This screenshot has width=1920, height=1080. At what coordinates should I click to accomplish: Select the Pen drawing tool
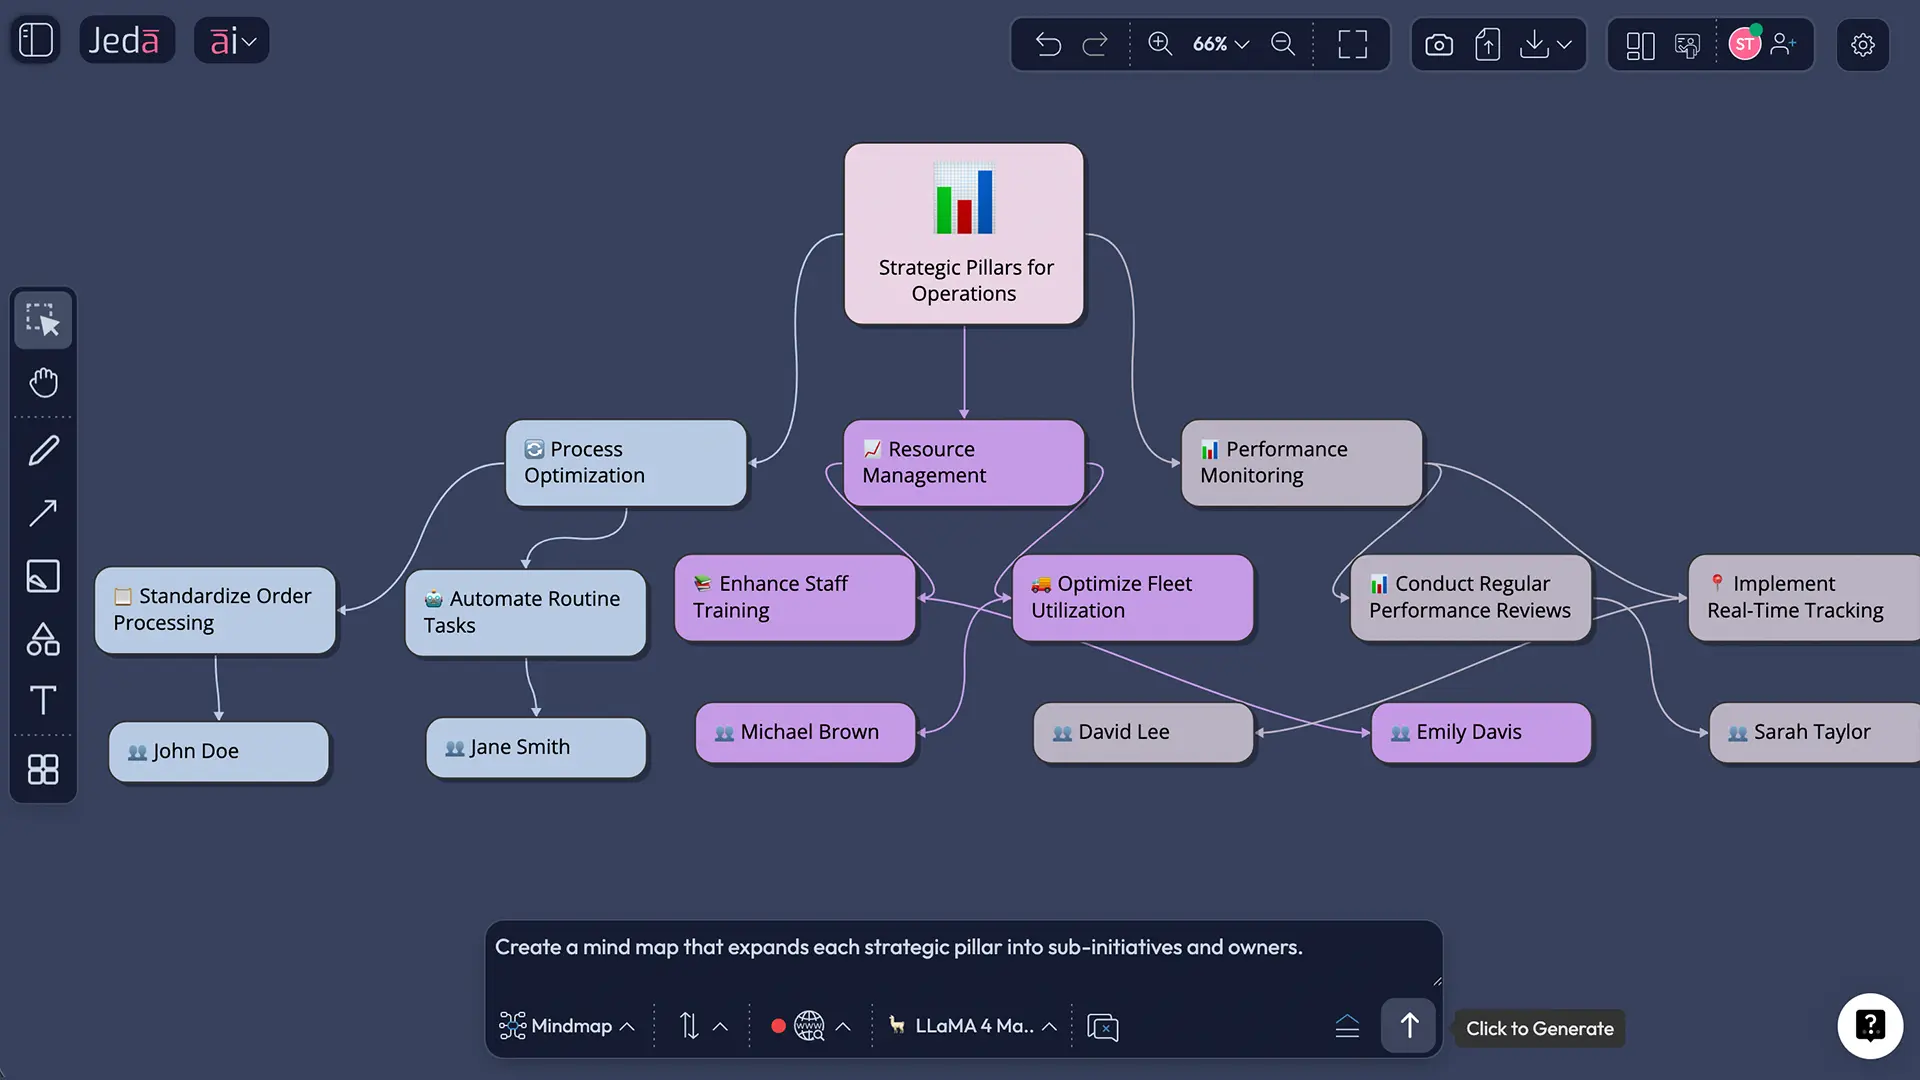click(43, 451)
